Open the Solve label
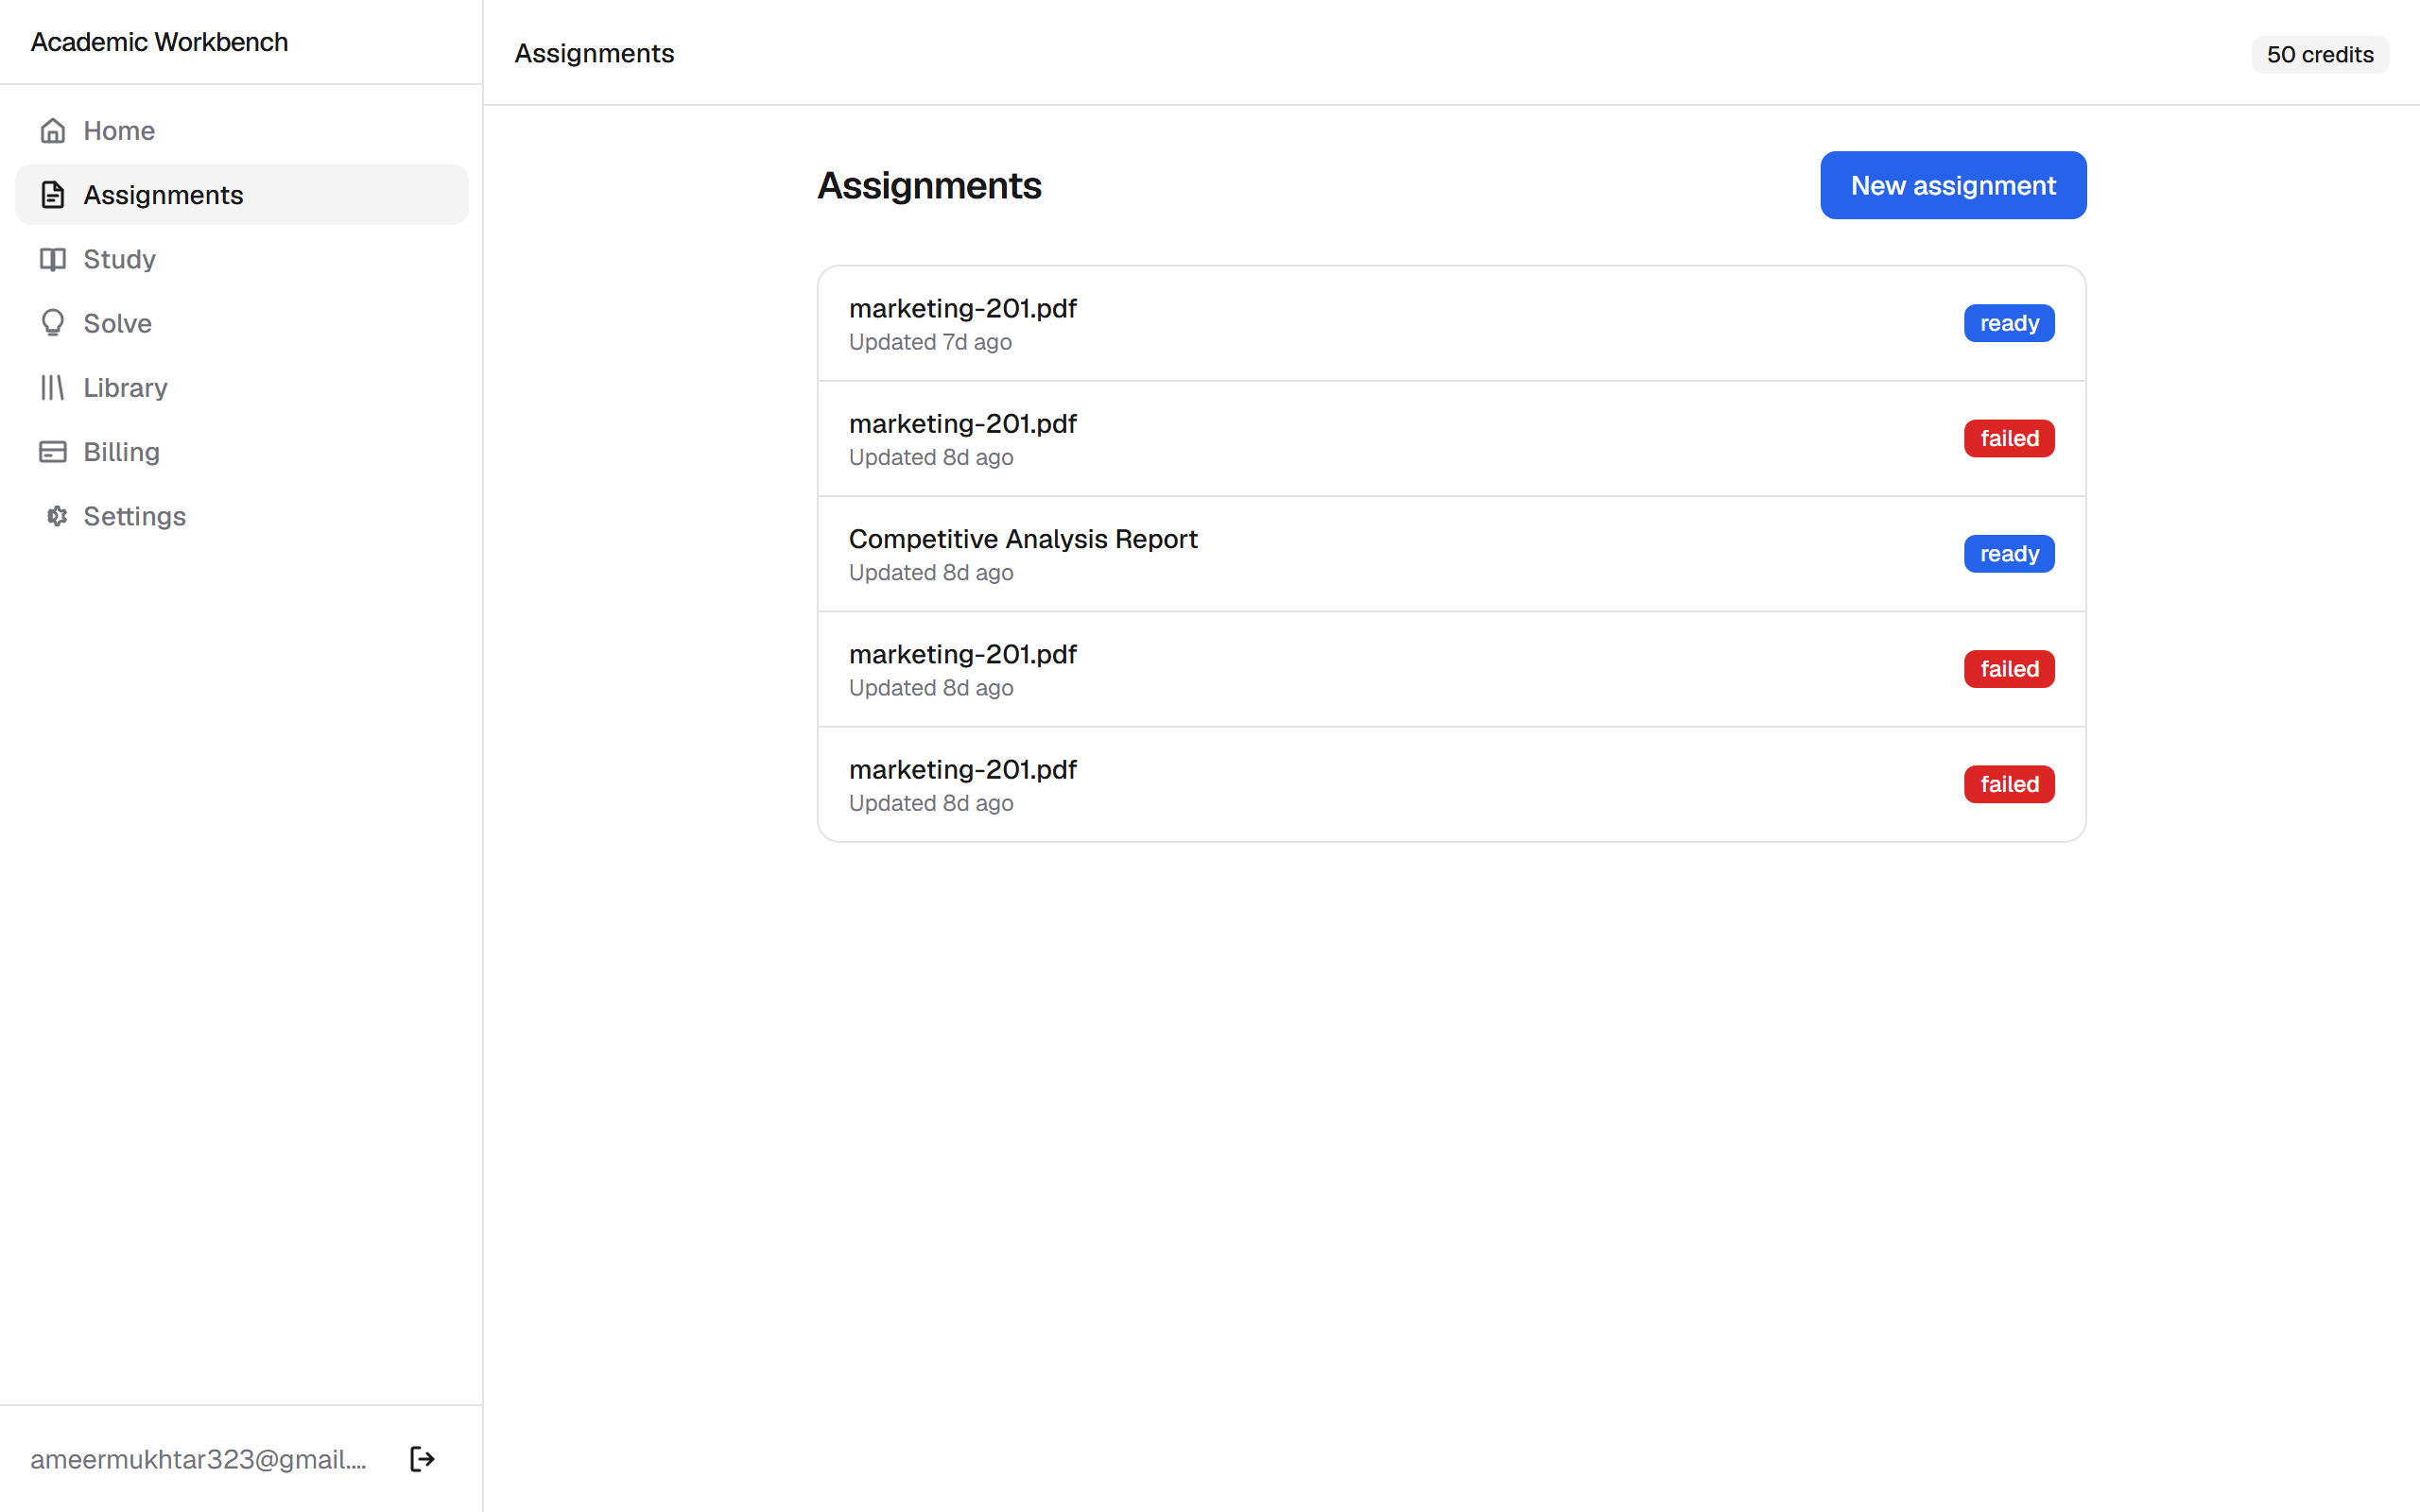 coord(118,323)
